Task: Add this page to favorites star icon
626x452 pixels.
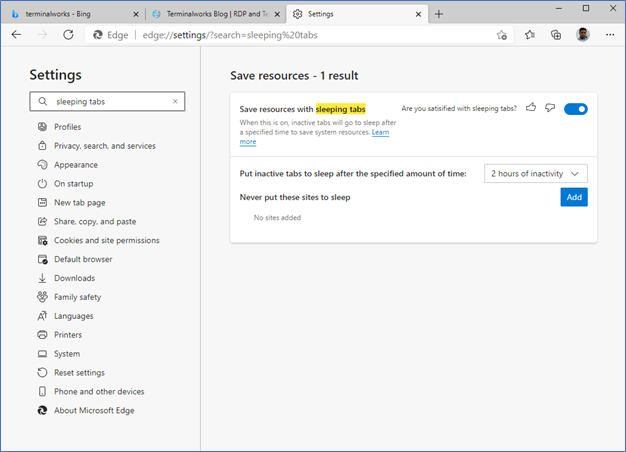Action: pyautogui.click(x=502, y=35)
